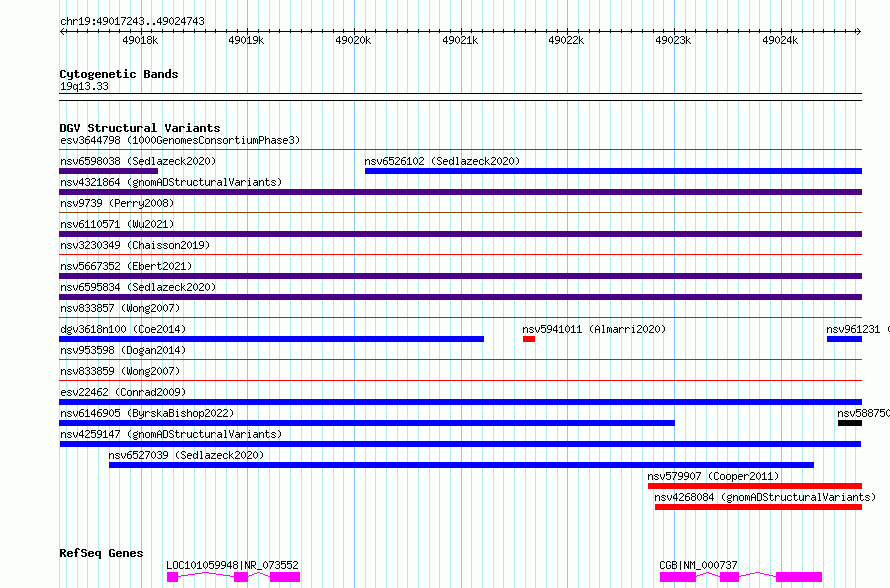Open the LOC101059948|NR_073552 gene label
Viewport: 890px width, 588px height.
click(232, 565)
